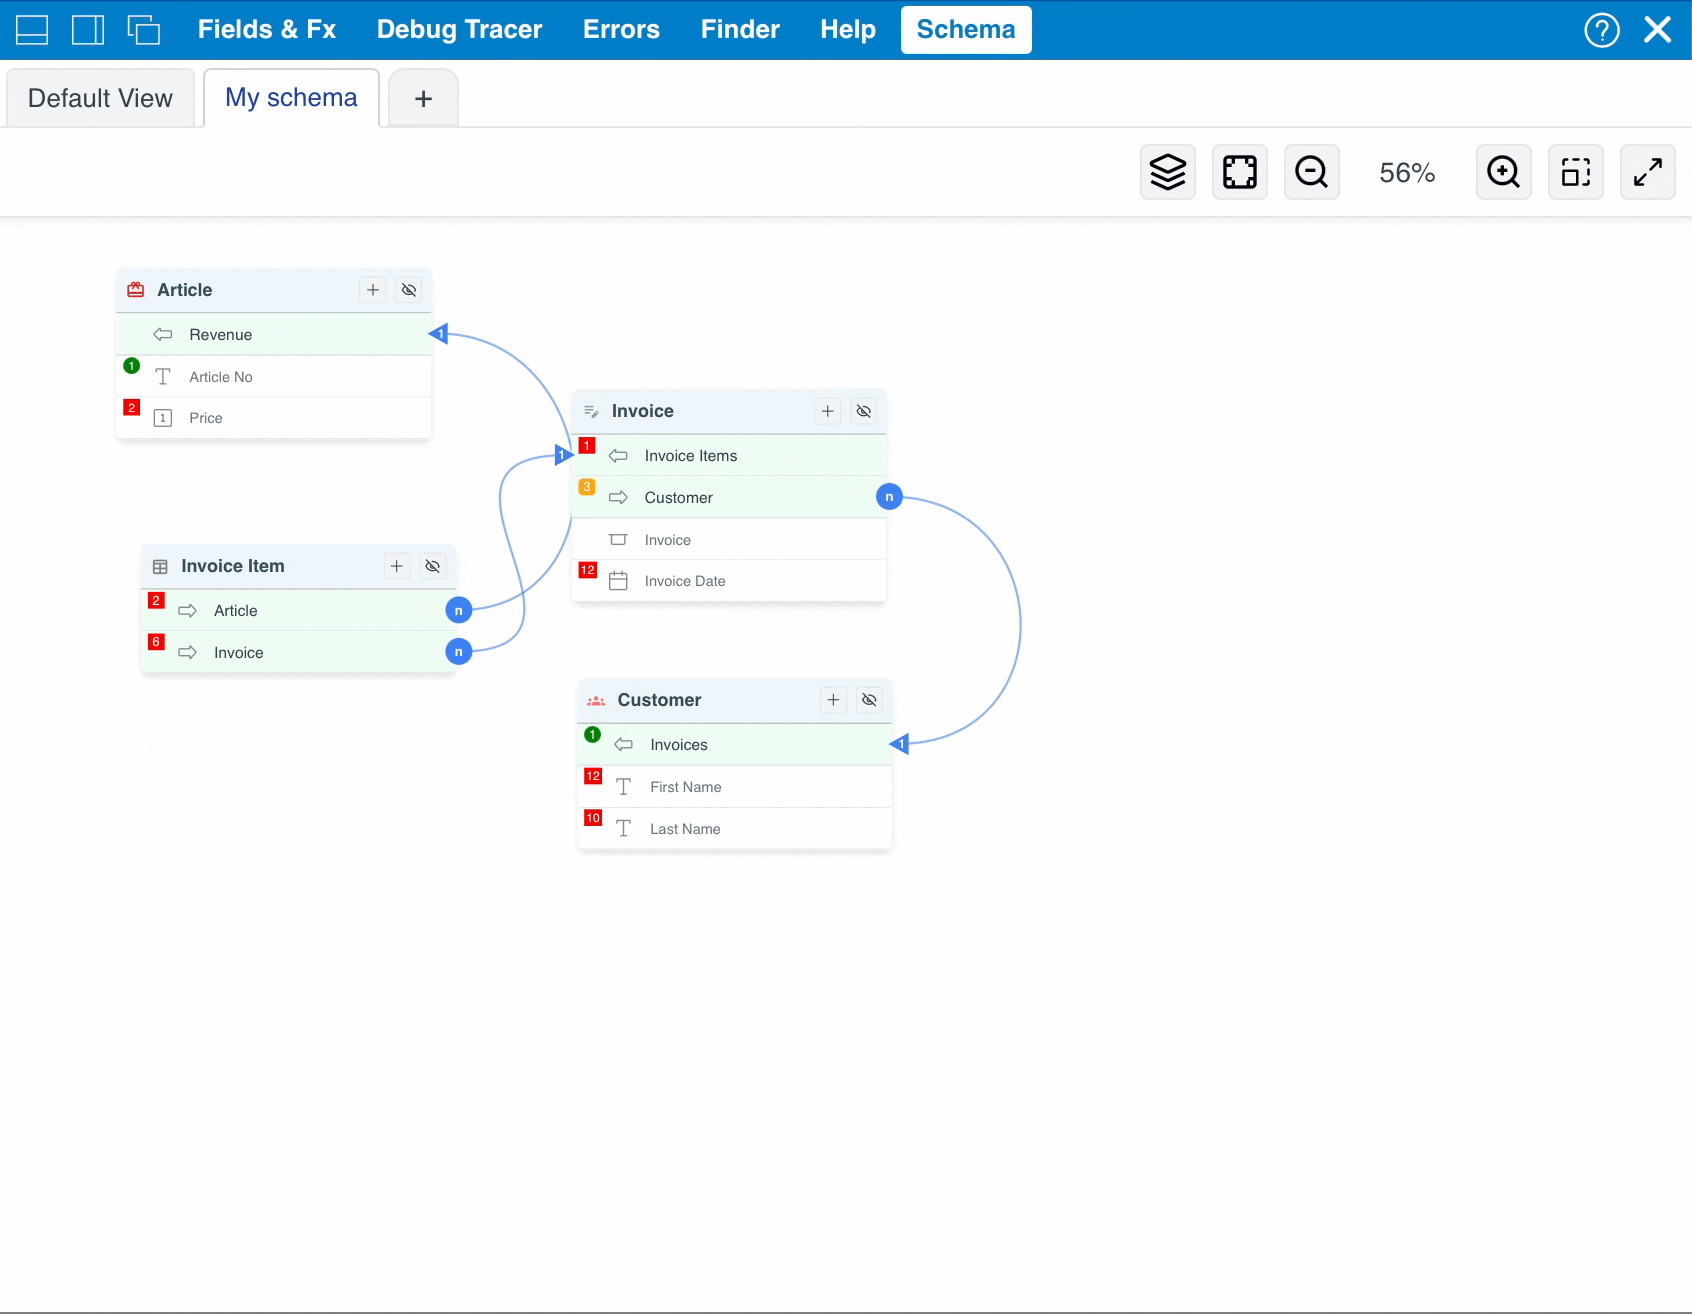Click the Invoice Item table grid icon
The image size is (1692, 1314).
[x=160, y=567]
